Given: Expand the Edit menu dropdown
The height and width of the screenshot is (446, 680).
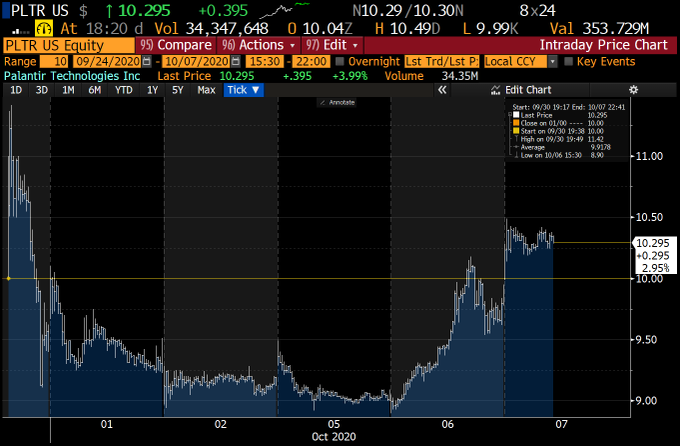Looking at the screenshot, I should coord(332,45).
